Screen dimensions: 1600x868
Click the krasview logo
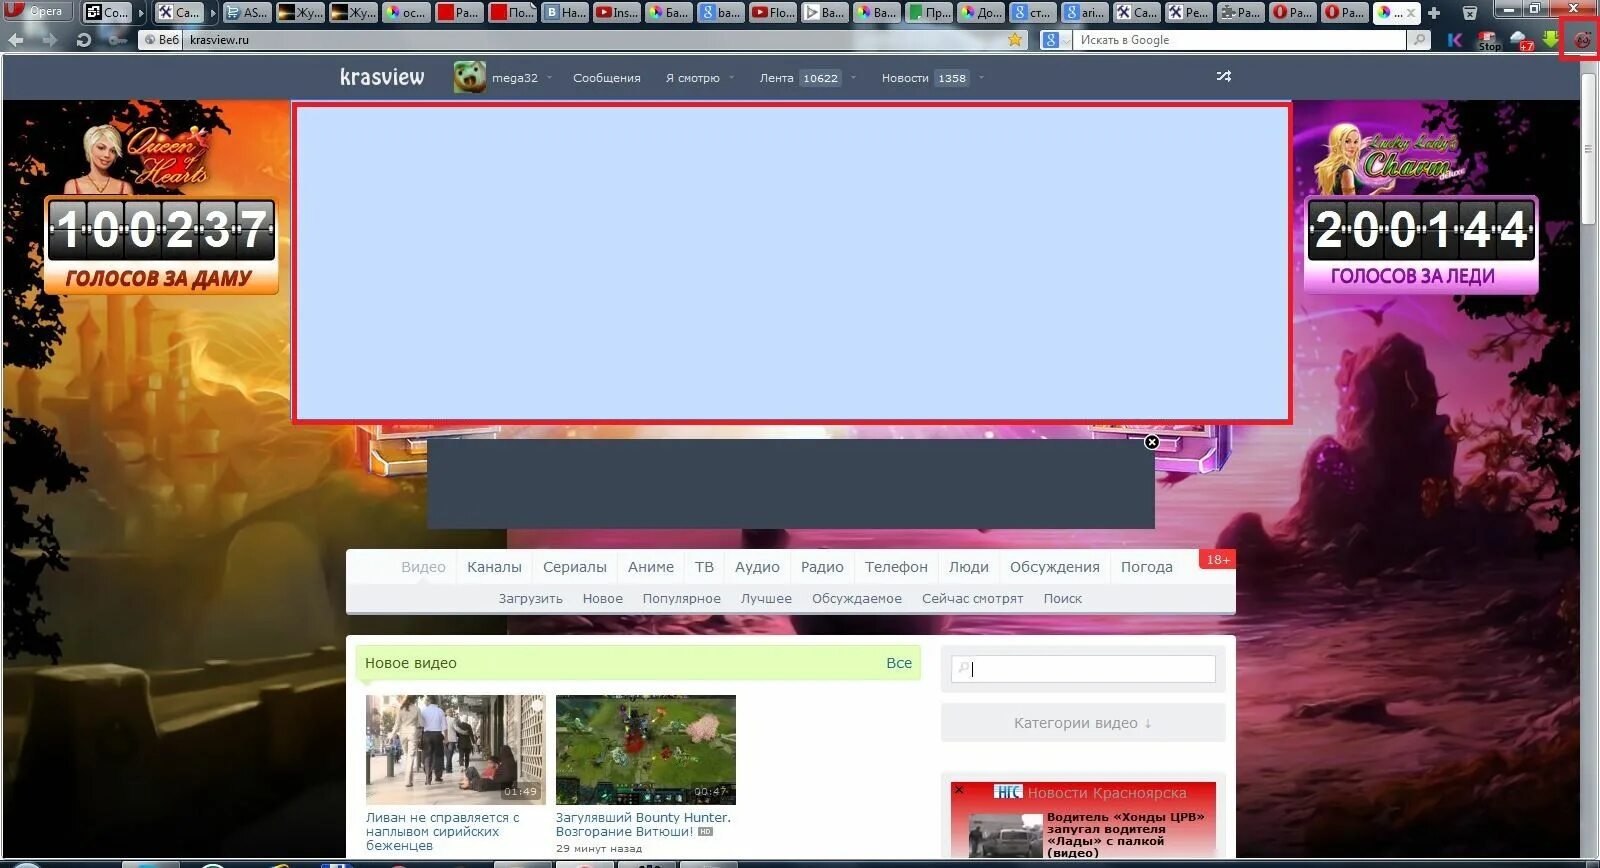[x=382, y=77]
